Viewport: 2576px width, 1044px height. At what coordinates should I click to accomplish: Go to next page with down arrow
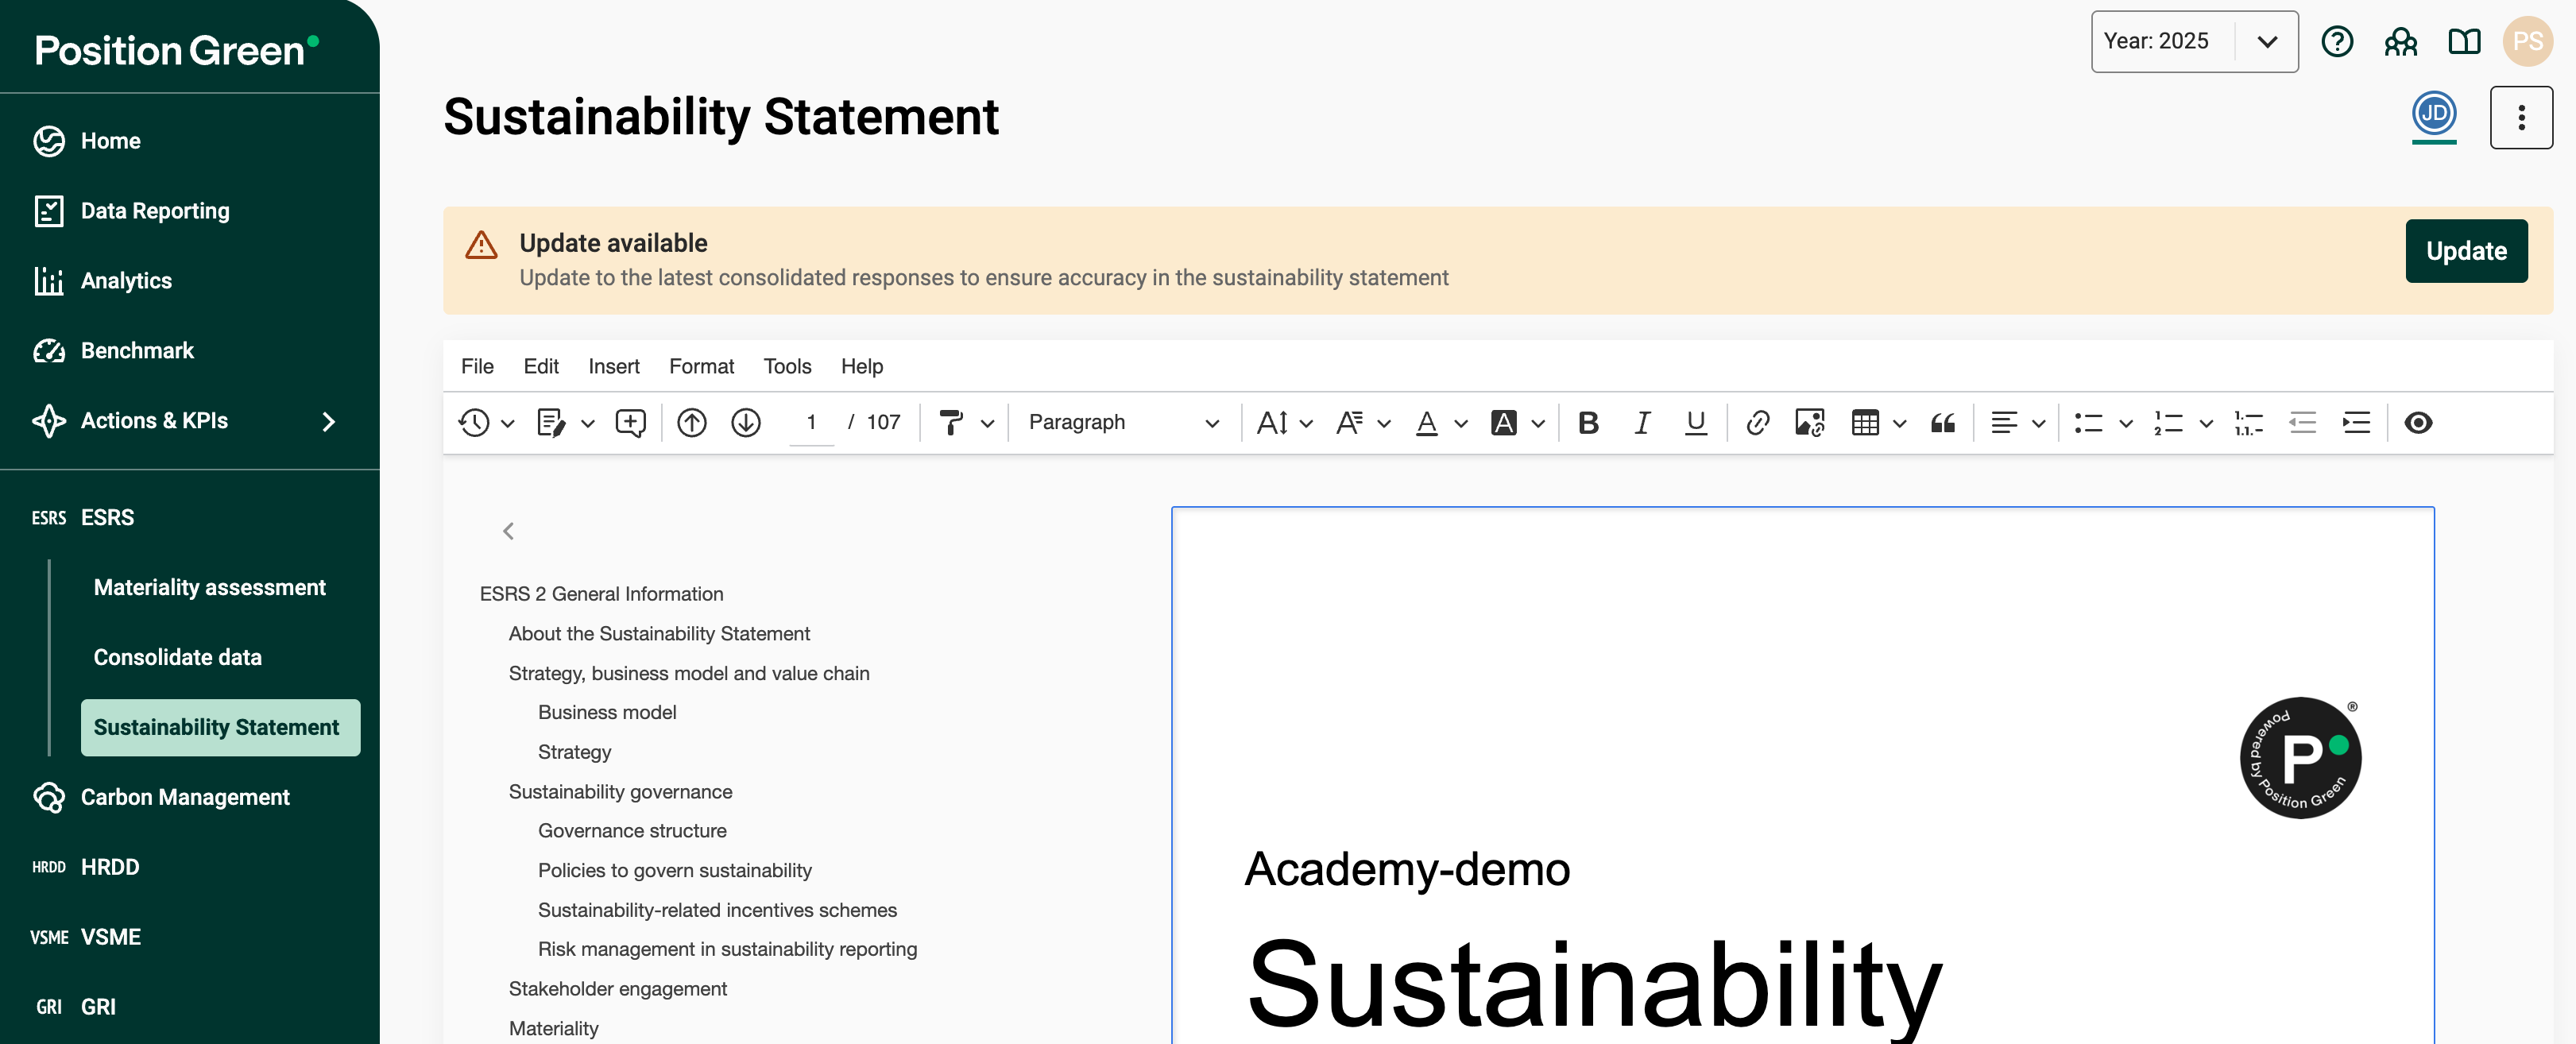click(745, 423)
